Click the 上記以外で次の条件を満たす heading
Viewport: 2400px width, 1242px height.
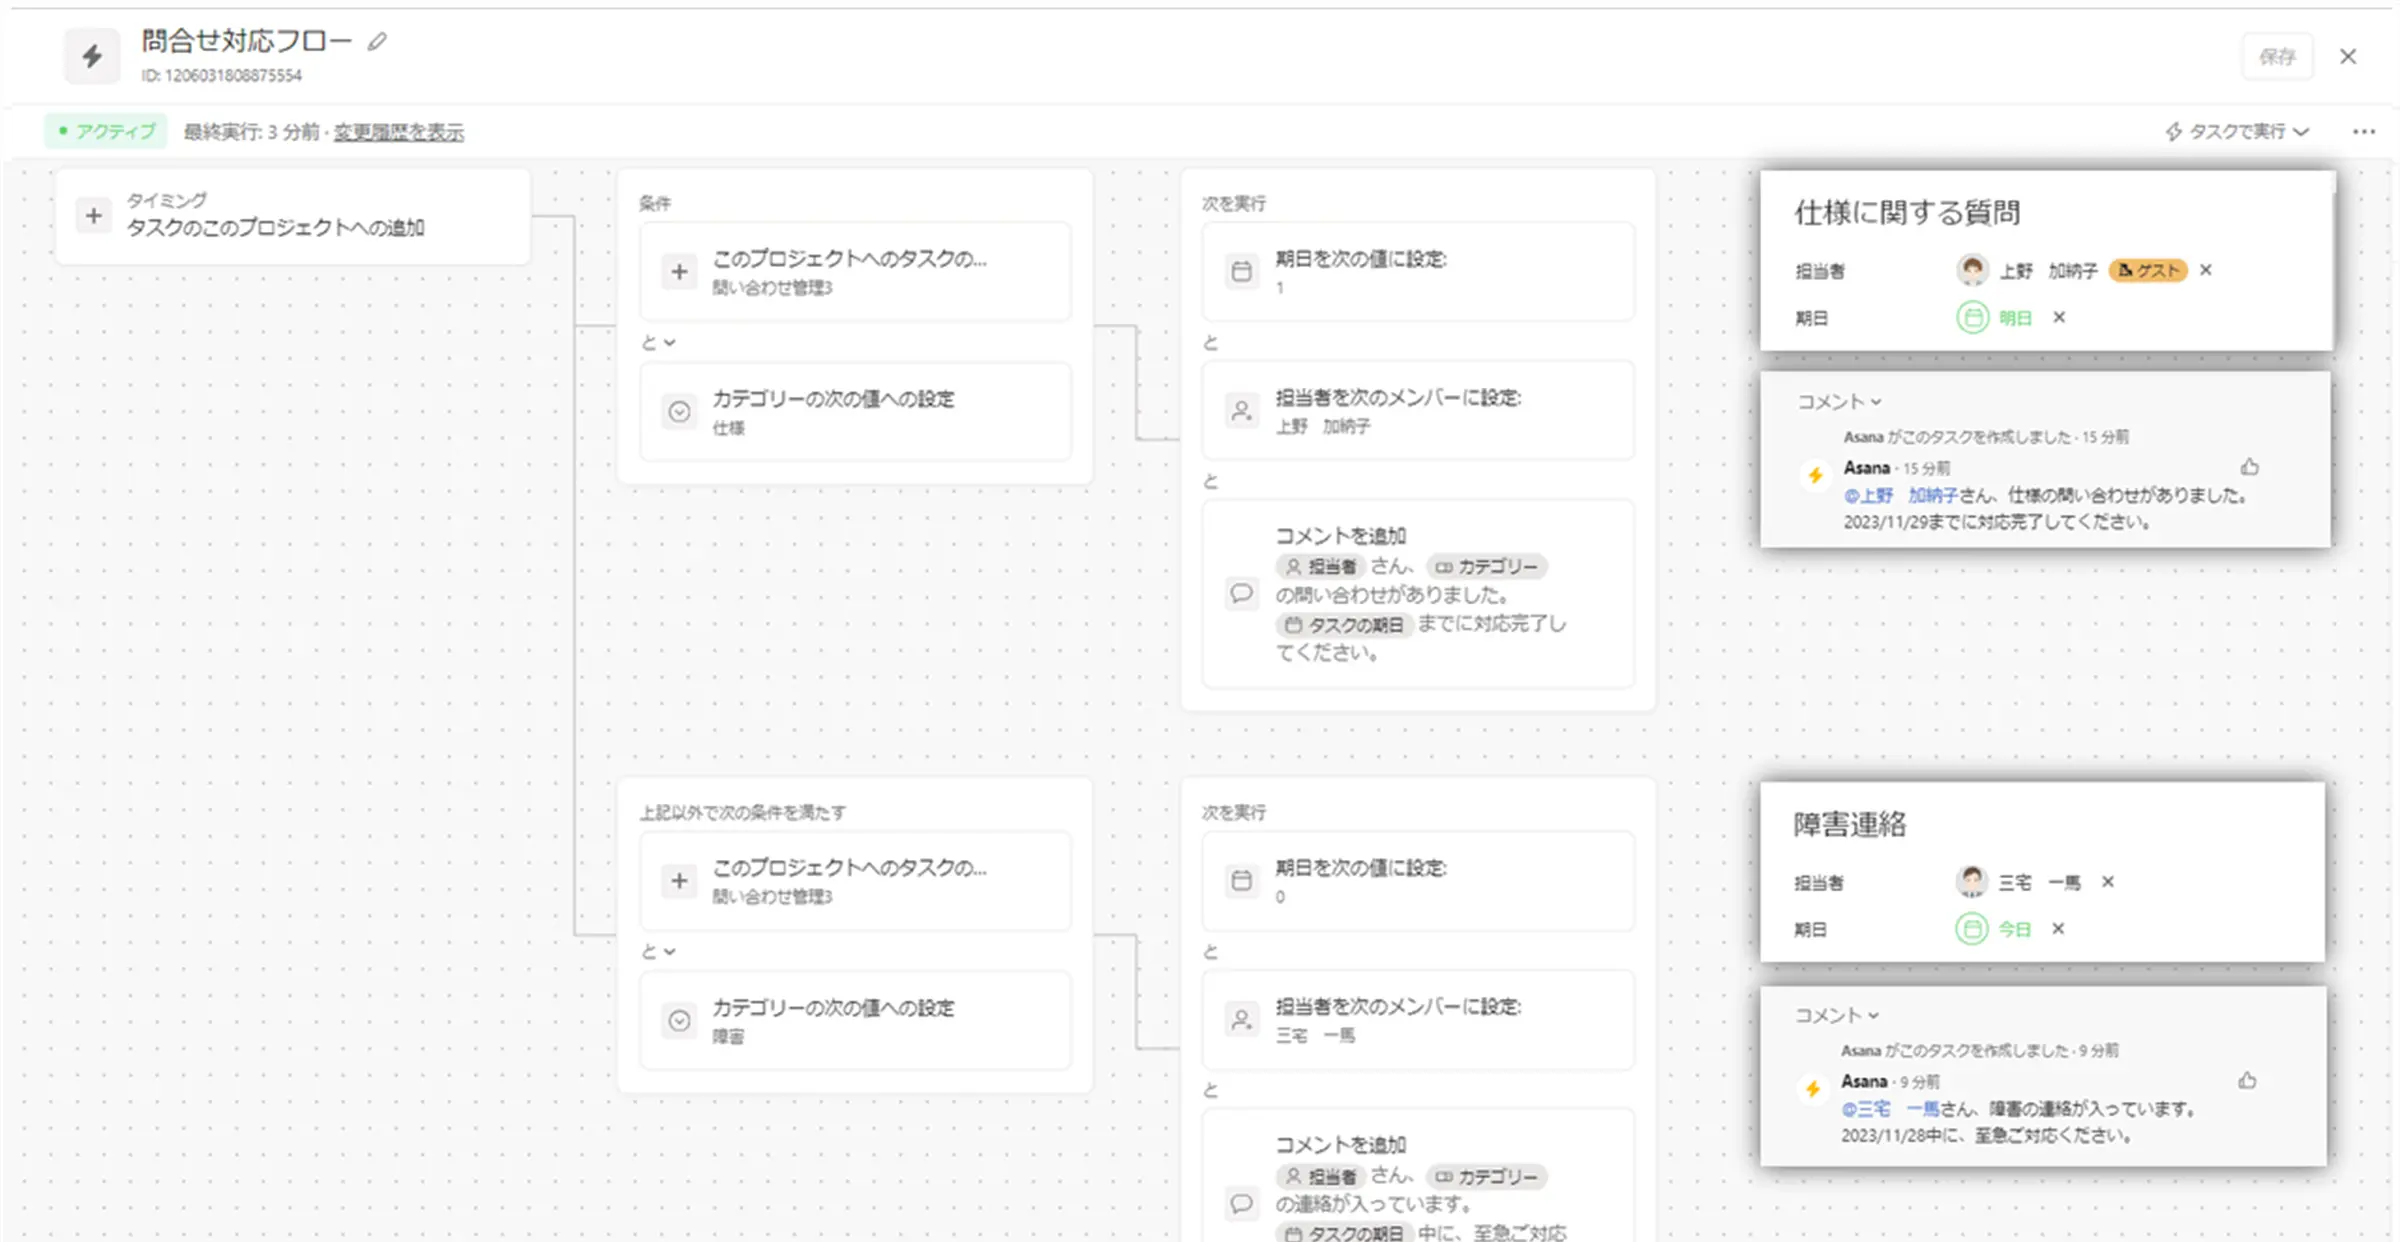[743, 812]
